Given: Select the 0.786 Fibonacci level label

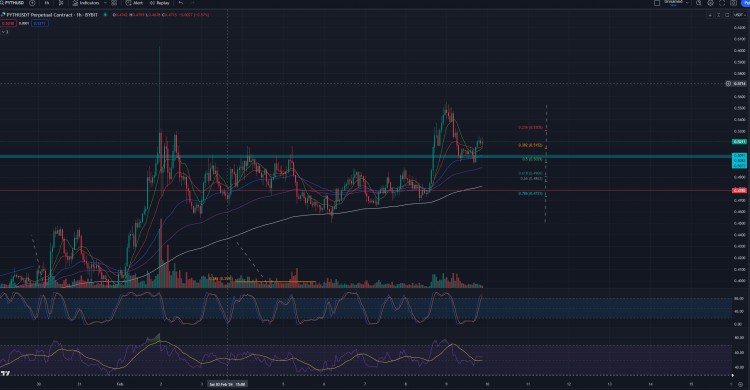Looking at the screenshot, I should point(530,194).
